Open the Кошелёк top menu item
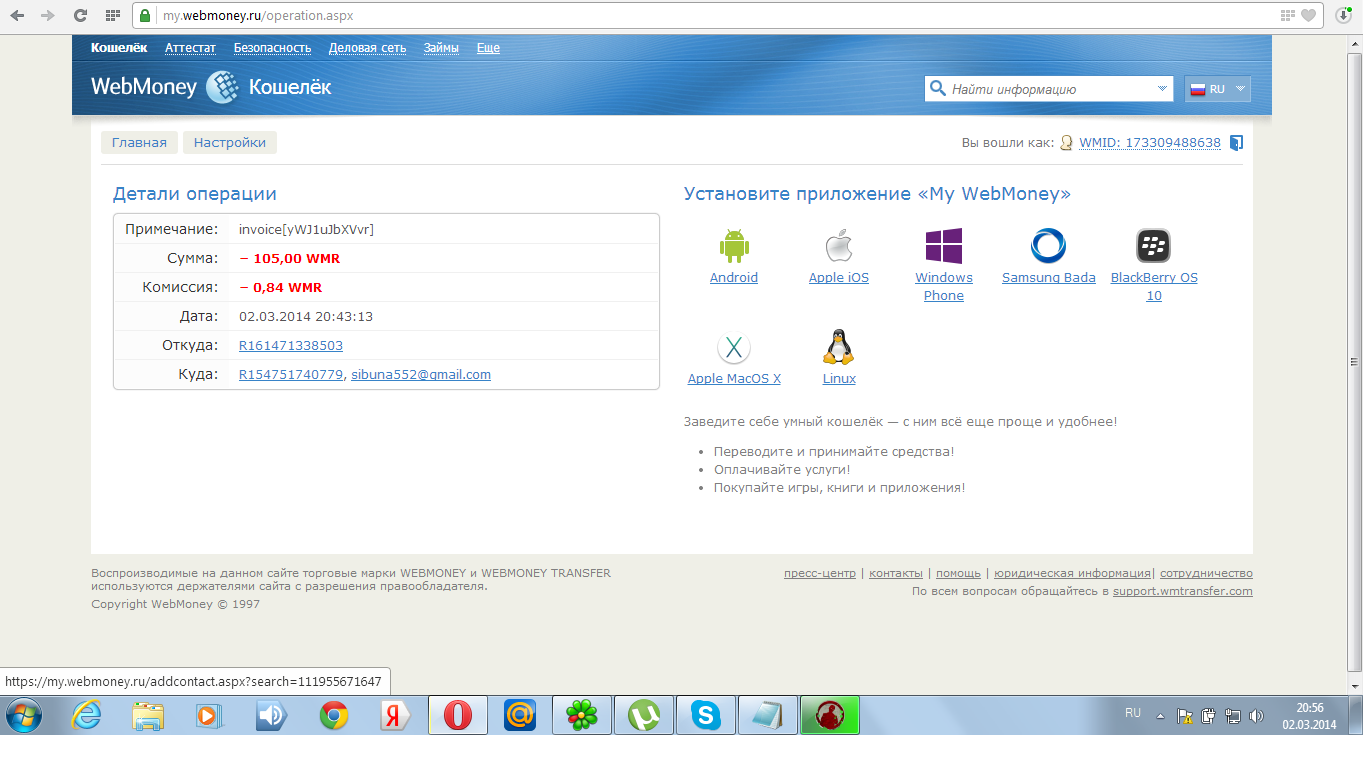Viewport: 1366px width, 768px height. point(119,48)
